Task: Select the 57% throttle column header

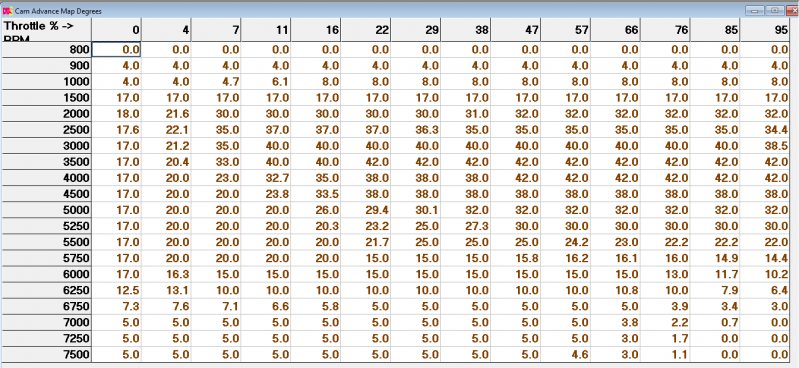Action: [566, 30]
